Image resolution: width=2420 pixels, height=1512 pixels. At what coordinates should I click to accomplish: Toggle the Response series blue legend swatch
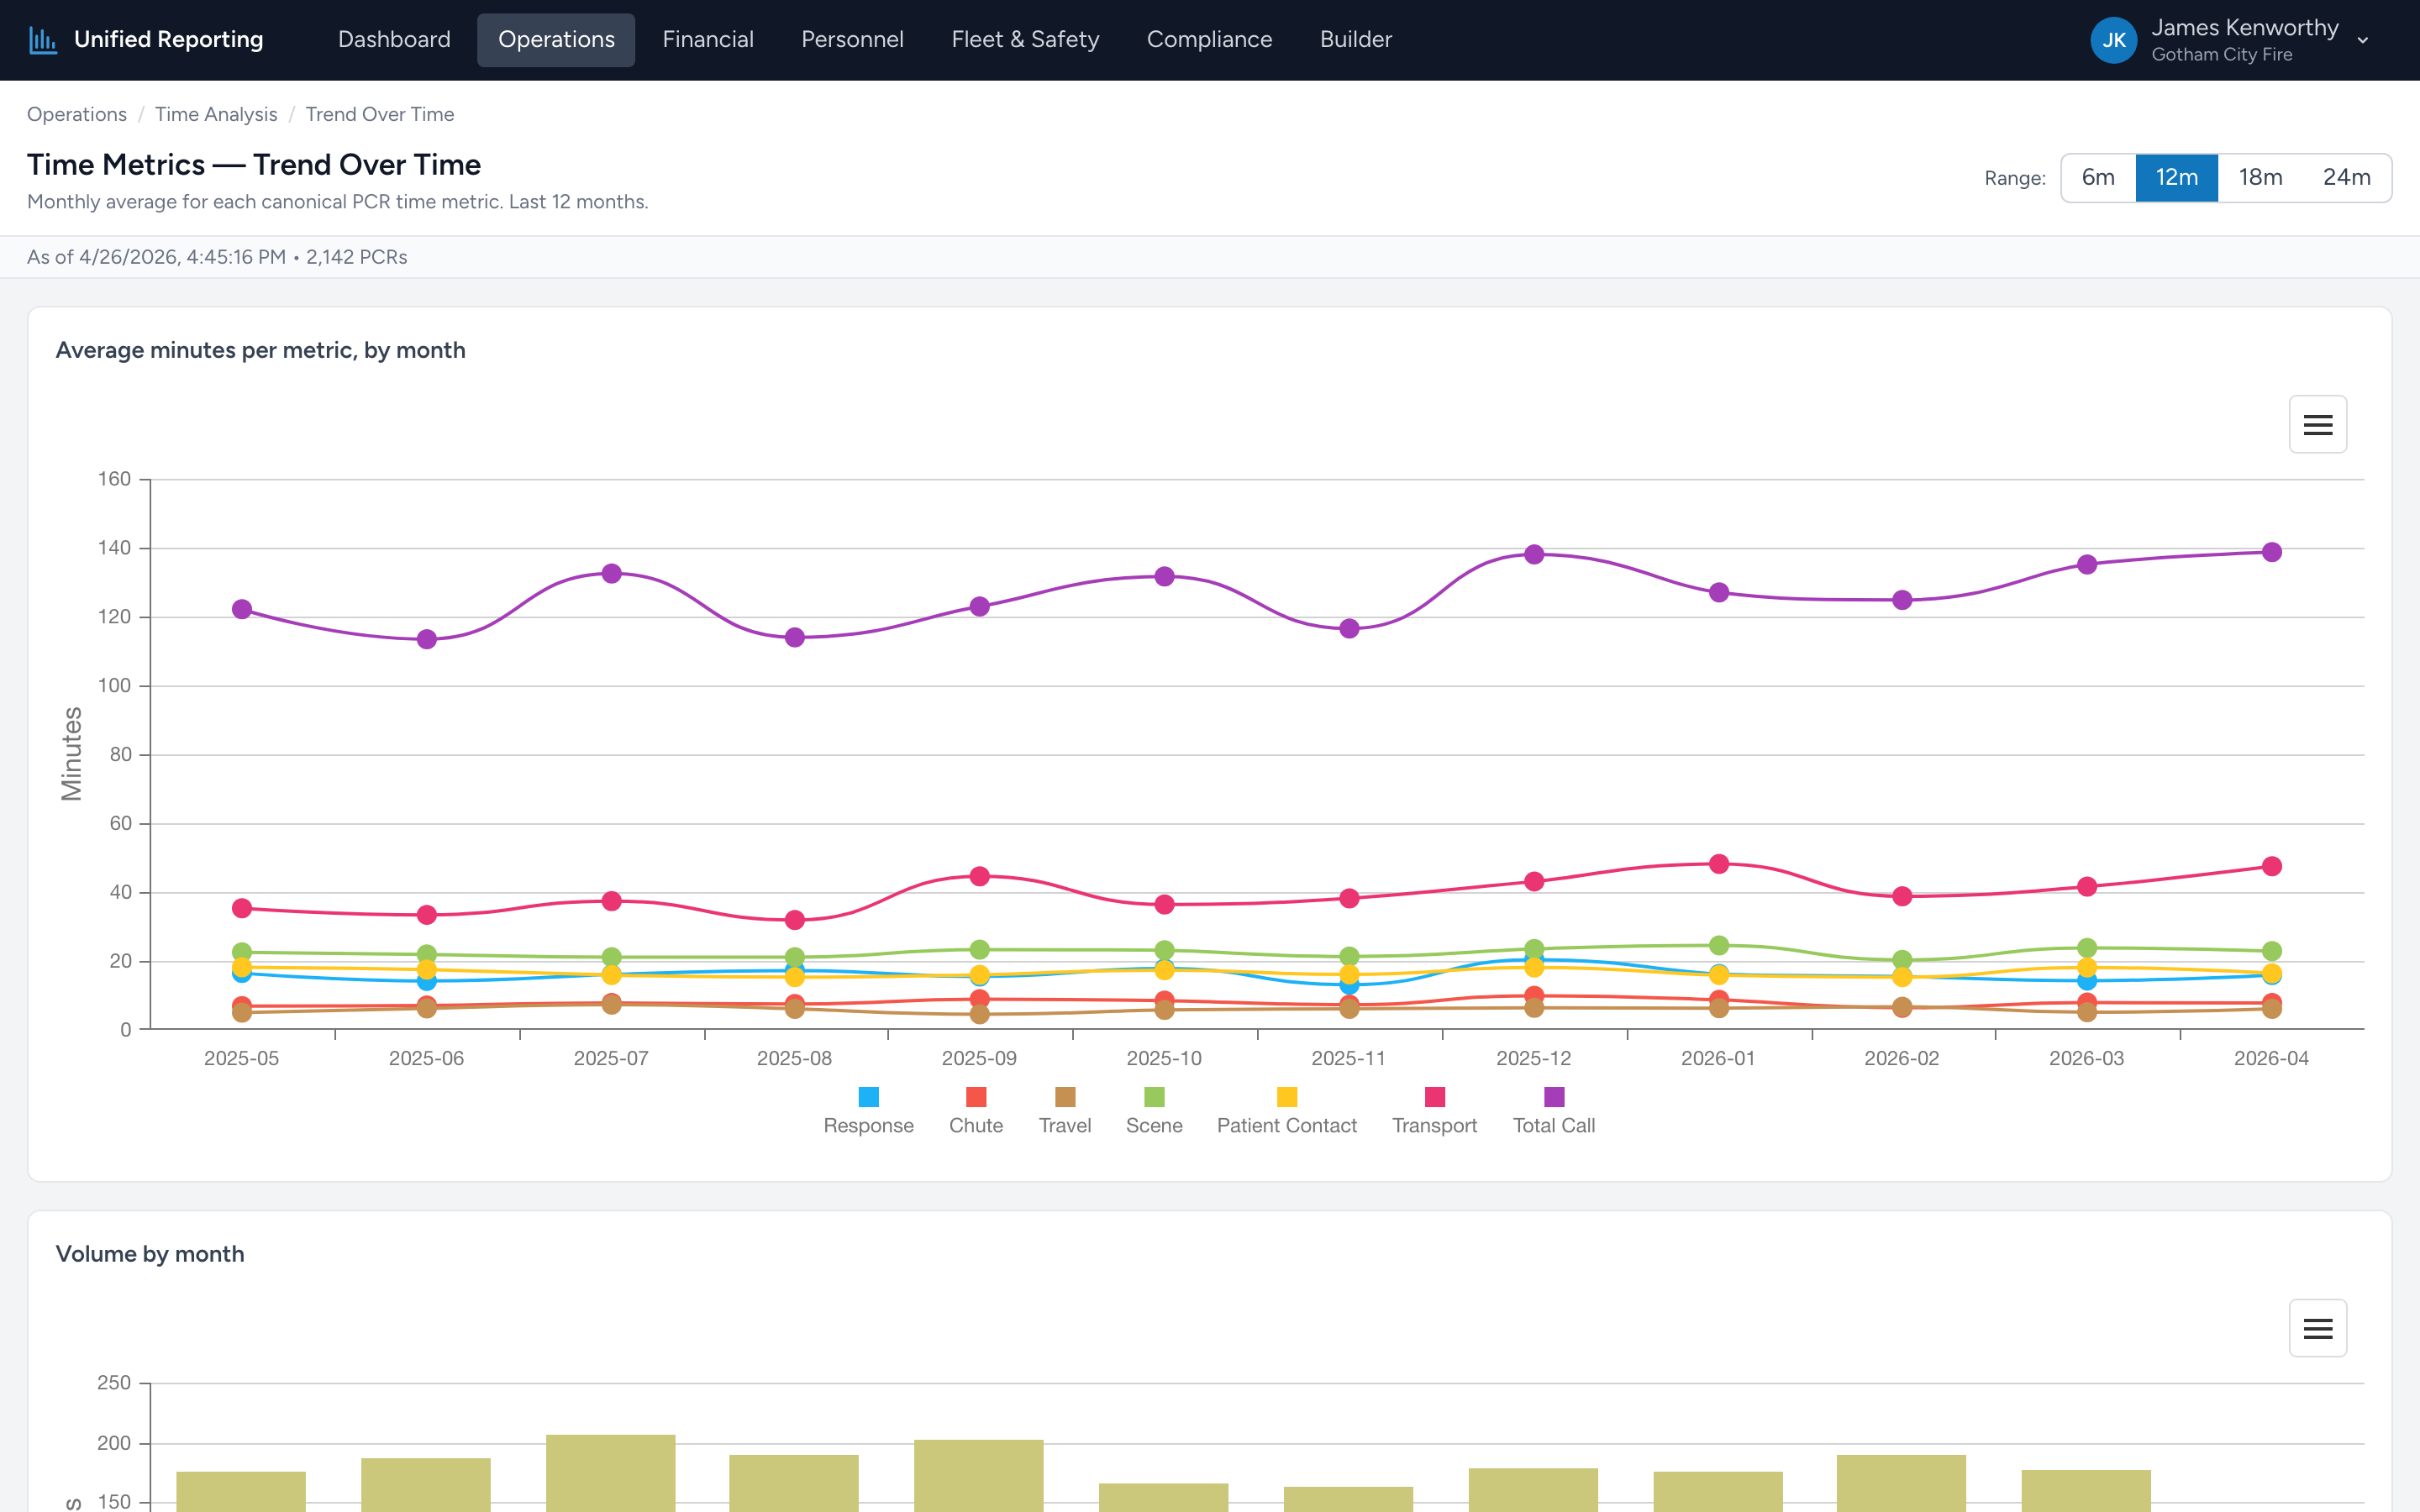coord(868,1097)
